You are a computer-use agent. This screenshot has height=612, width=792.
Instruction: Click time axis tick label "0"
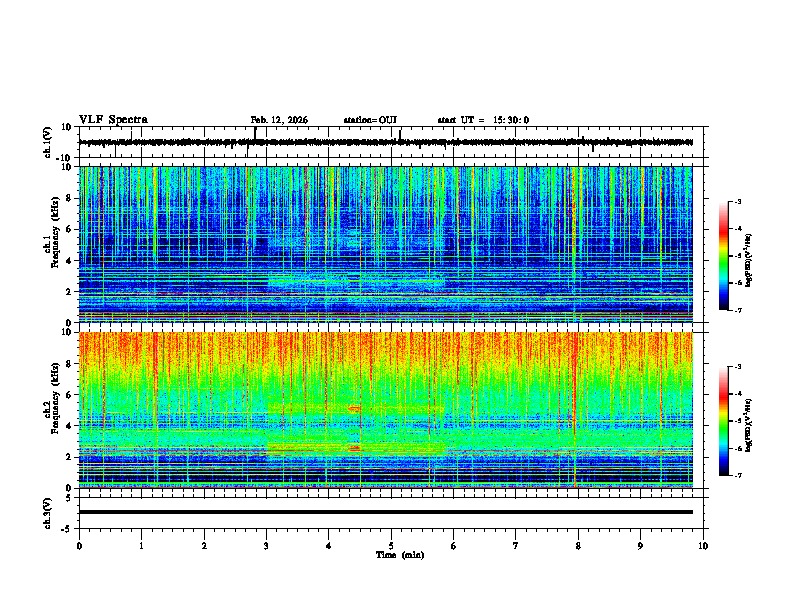(x=79, y=546)
